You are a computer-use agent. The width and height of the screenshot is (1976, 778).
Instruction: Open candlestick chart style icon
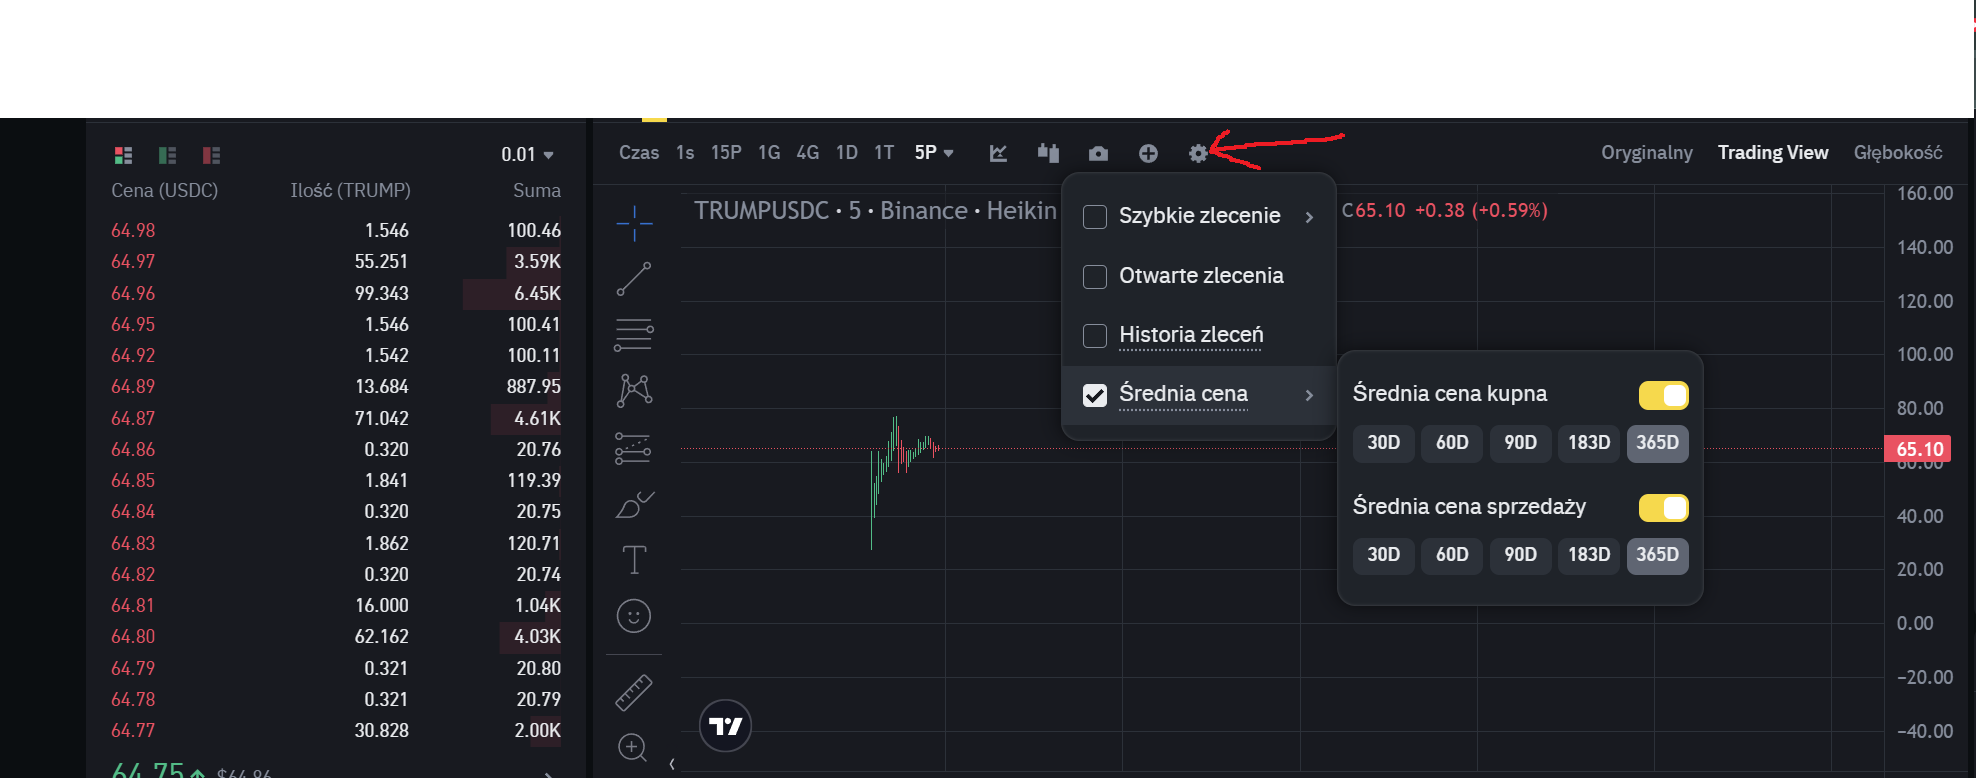[x=1048, y=153]
